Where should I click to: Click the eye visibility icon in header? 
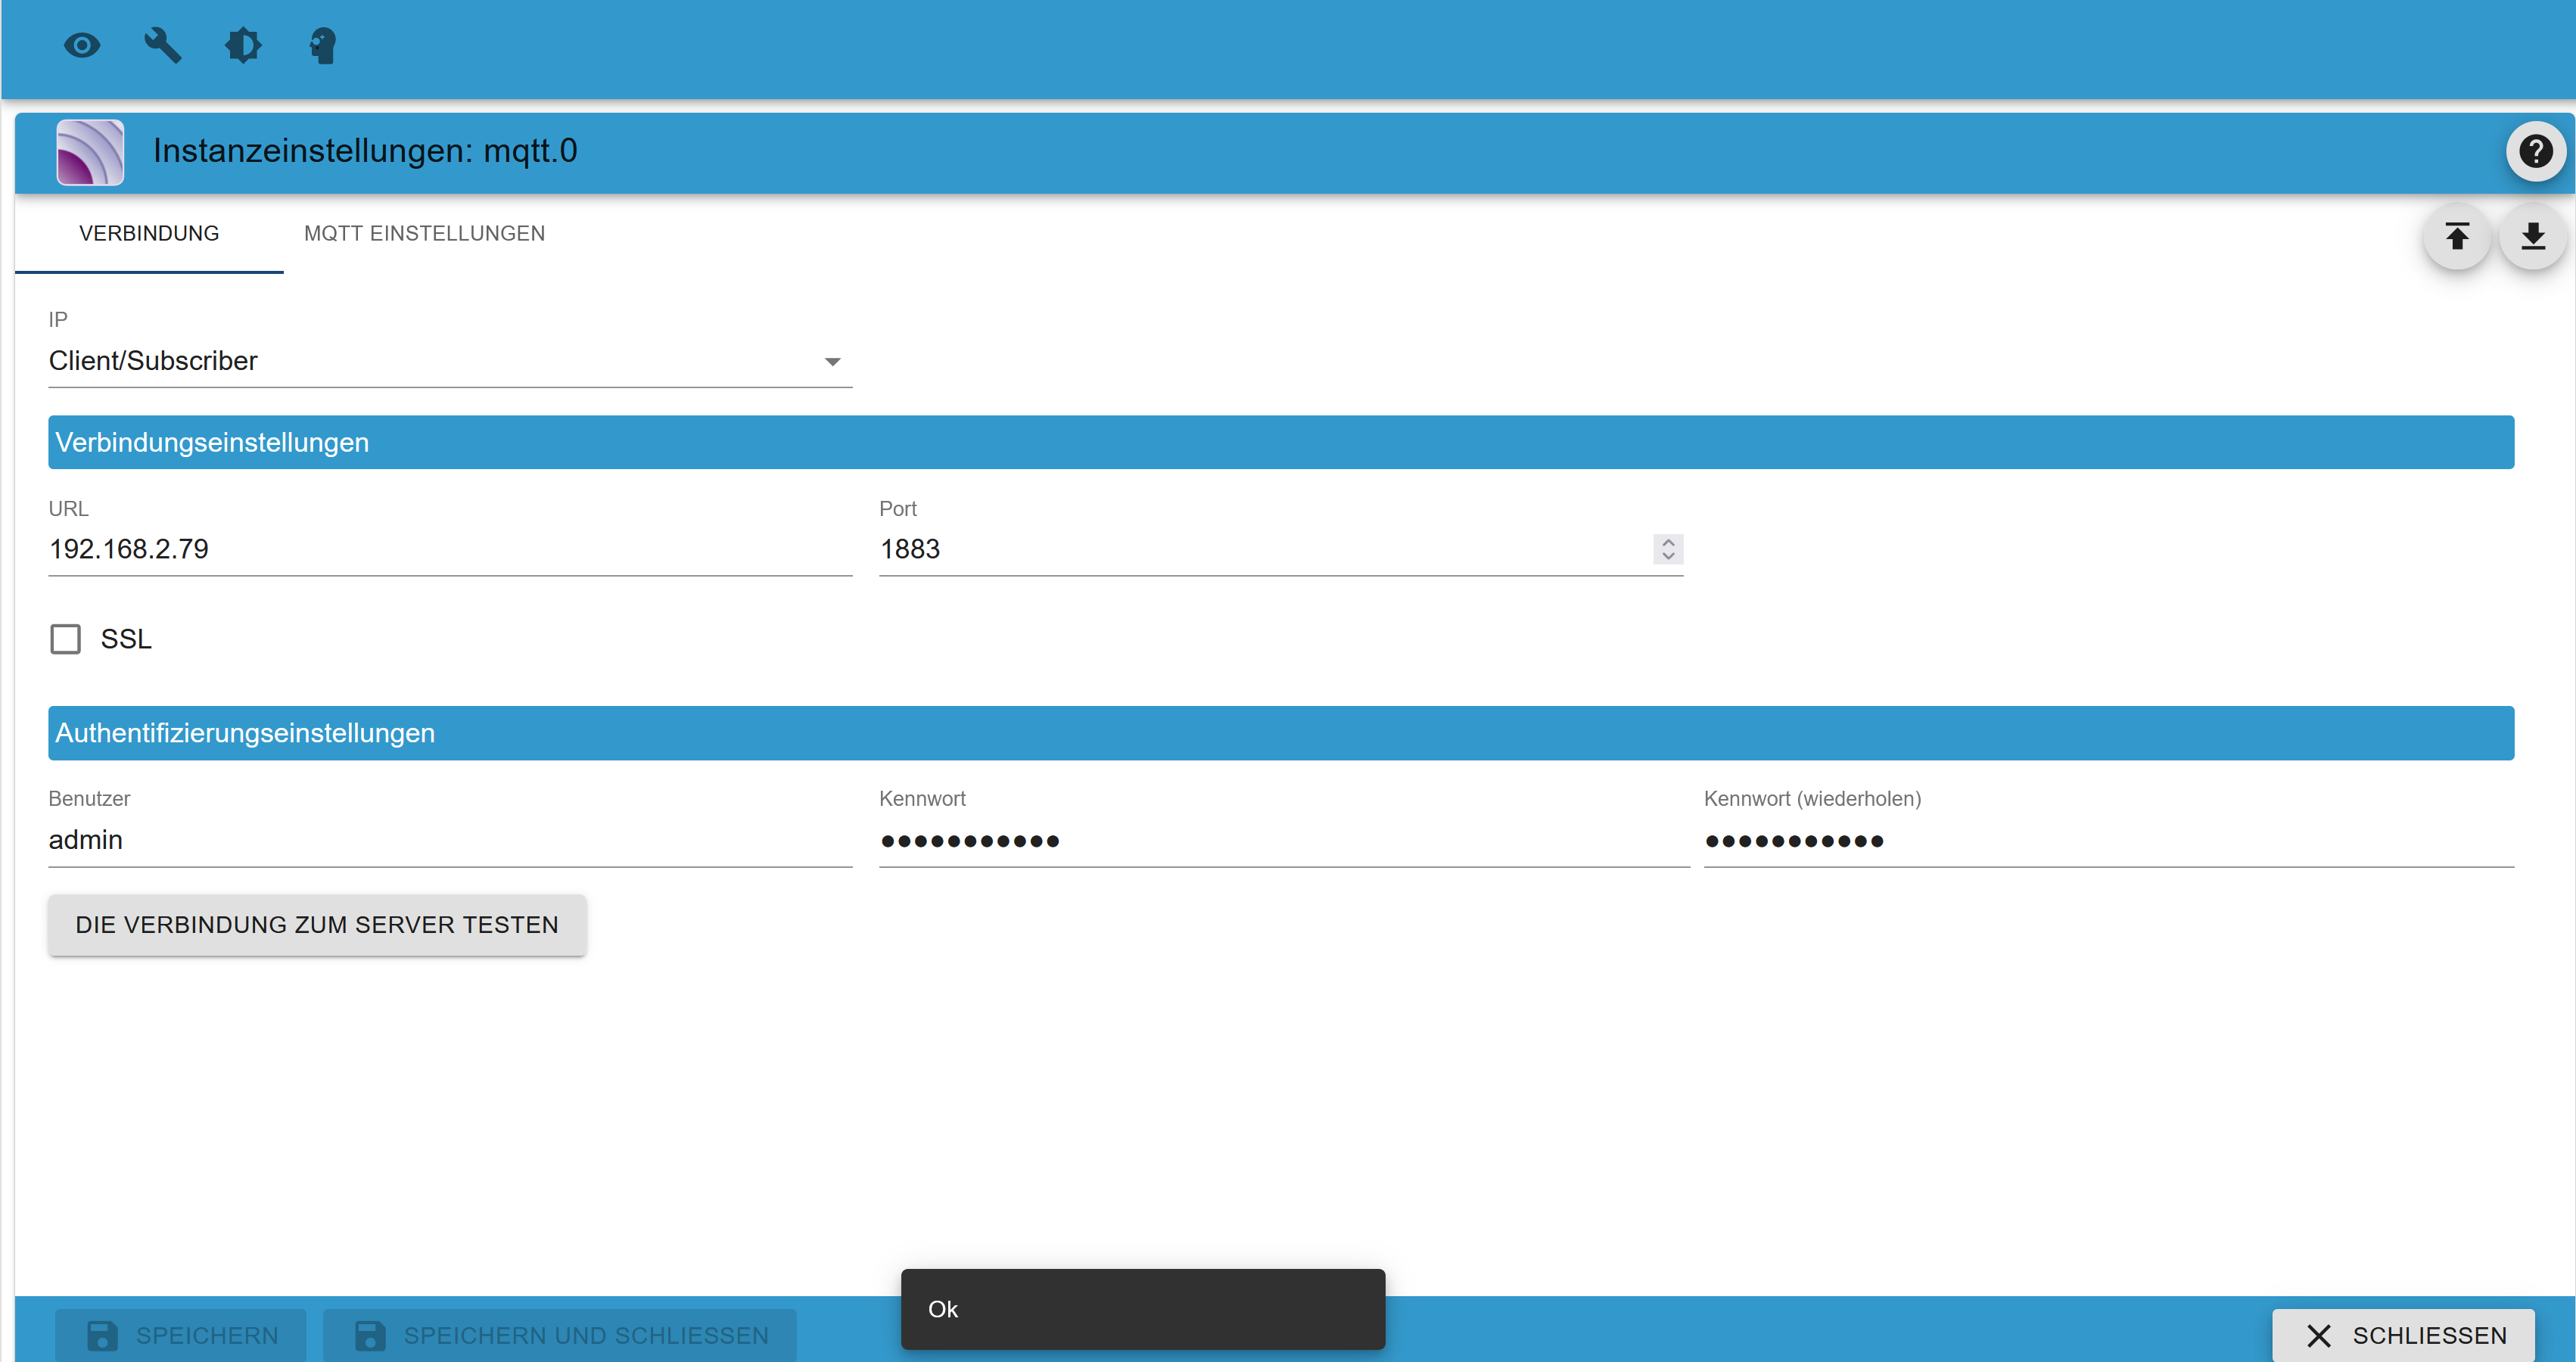coord(82,46)
